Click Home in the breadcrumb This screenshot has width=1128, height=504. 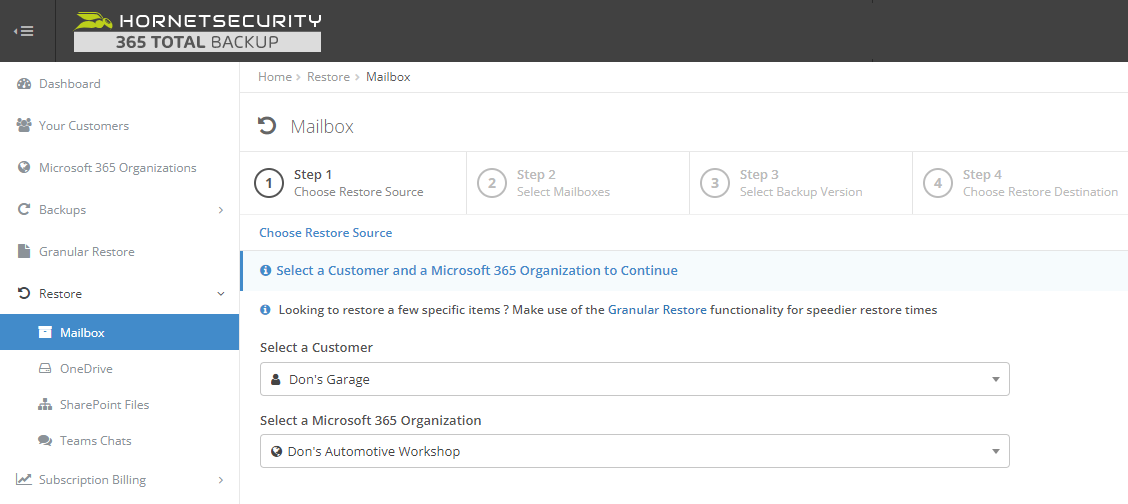tap(275, 77)
